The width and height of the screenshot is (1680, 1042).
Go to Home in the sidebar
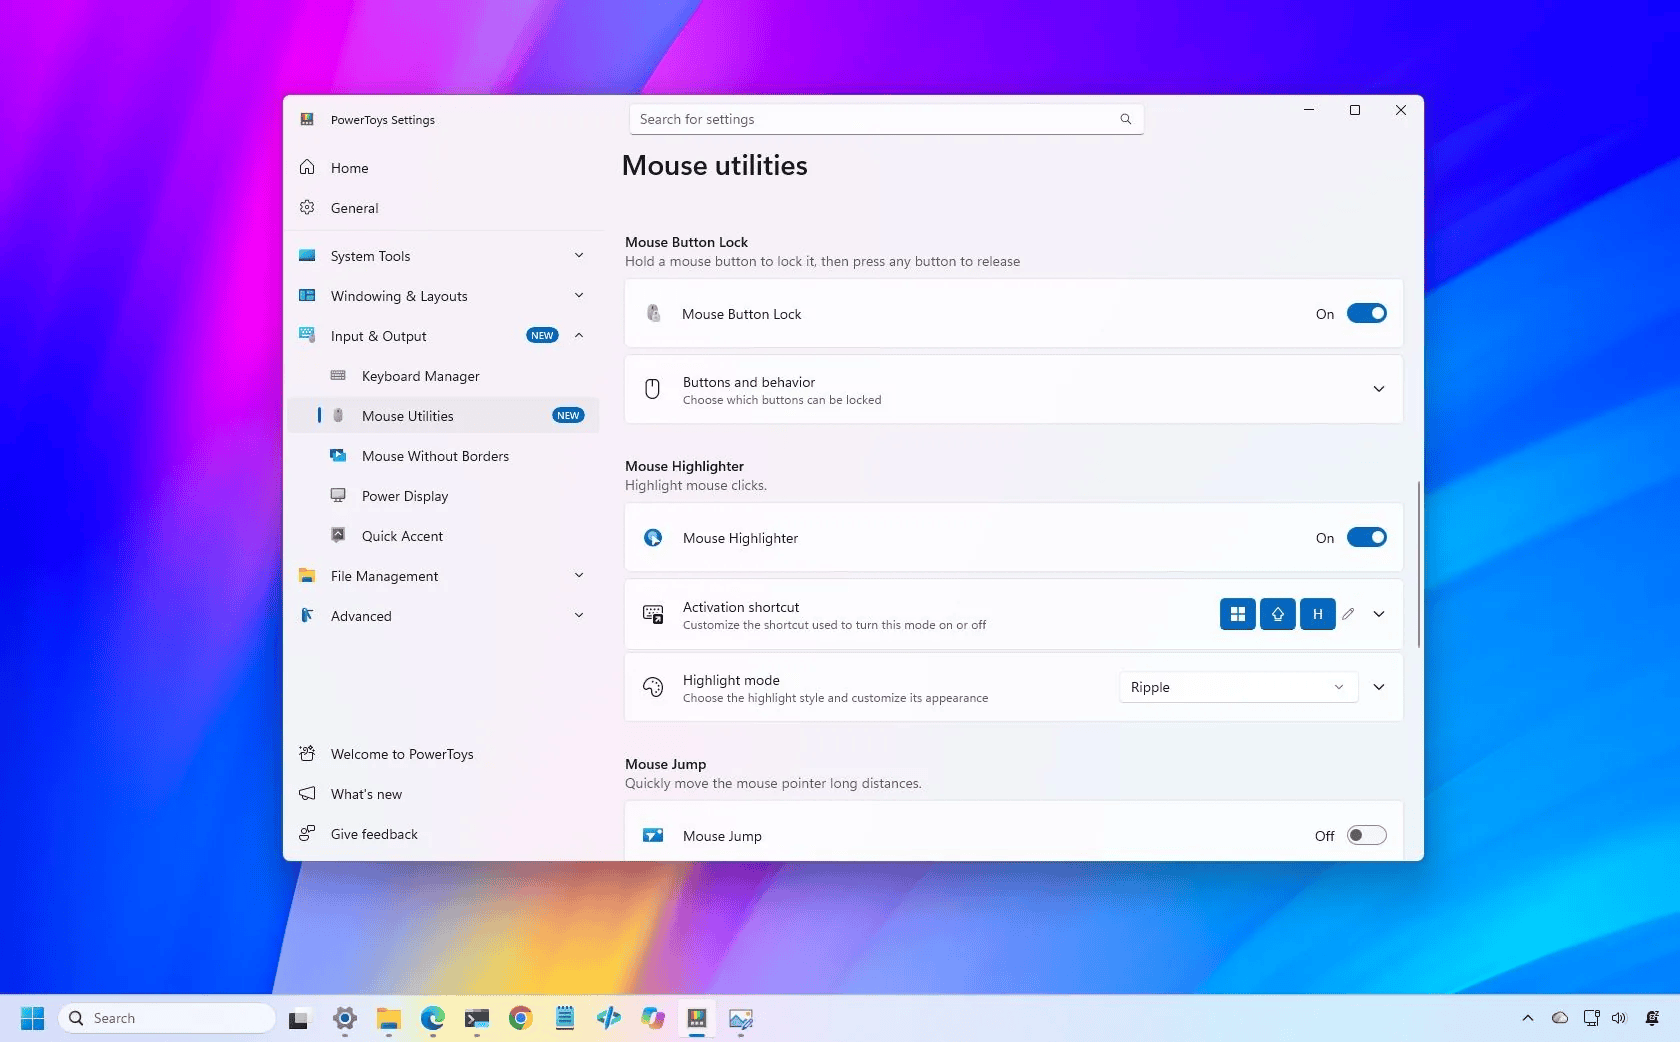(x=443, y=168)
